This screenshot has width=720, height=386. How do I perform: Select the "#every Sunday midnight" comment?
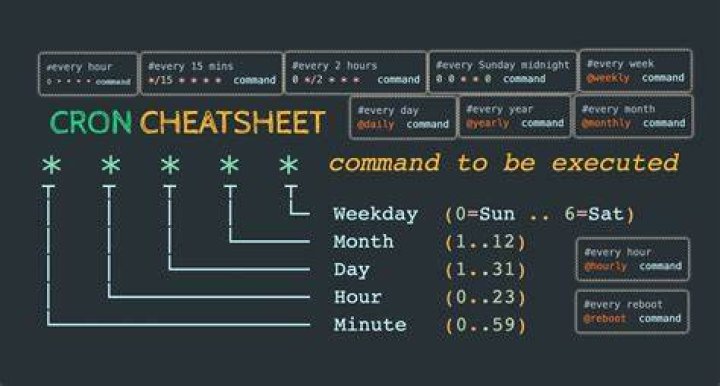(502, 65)
